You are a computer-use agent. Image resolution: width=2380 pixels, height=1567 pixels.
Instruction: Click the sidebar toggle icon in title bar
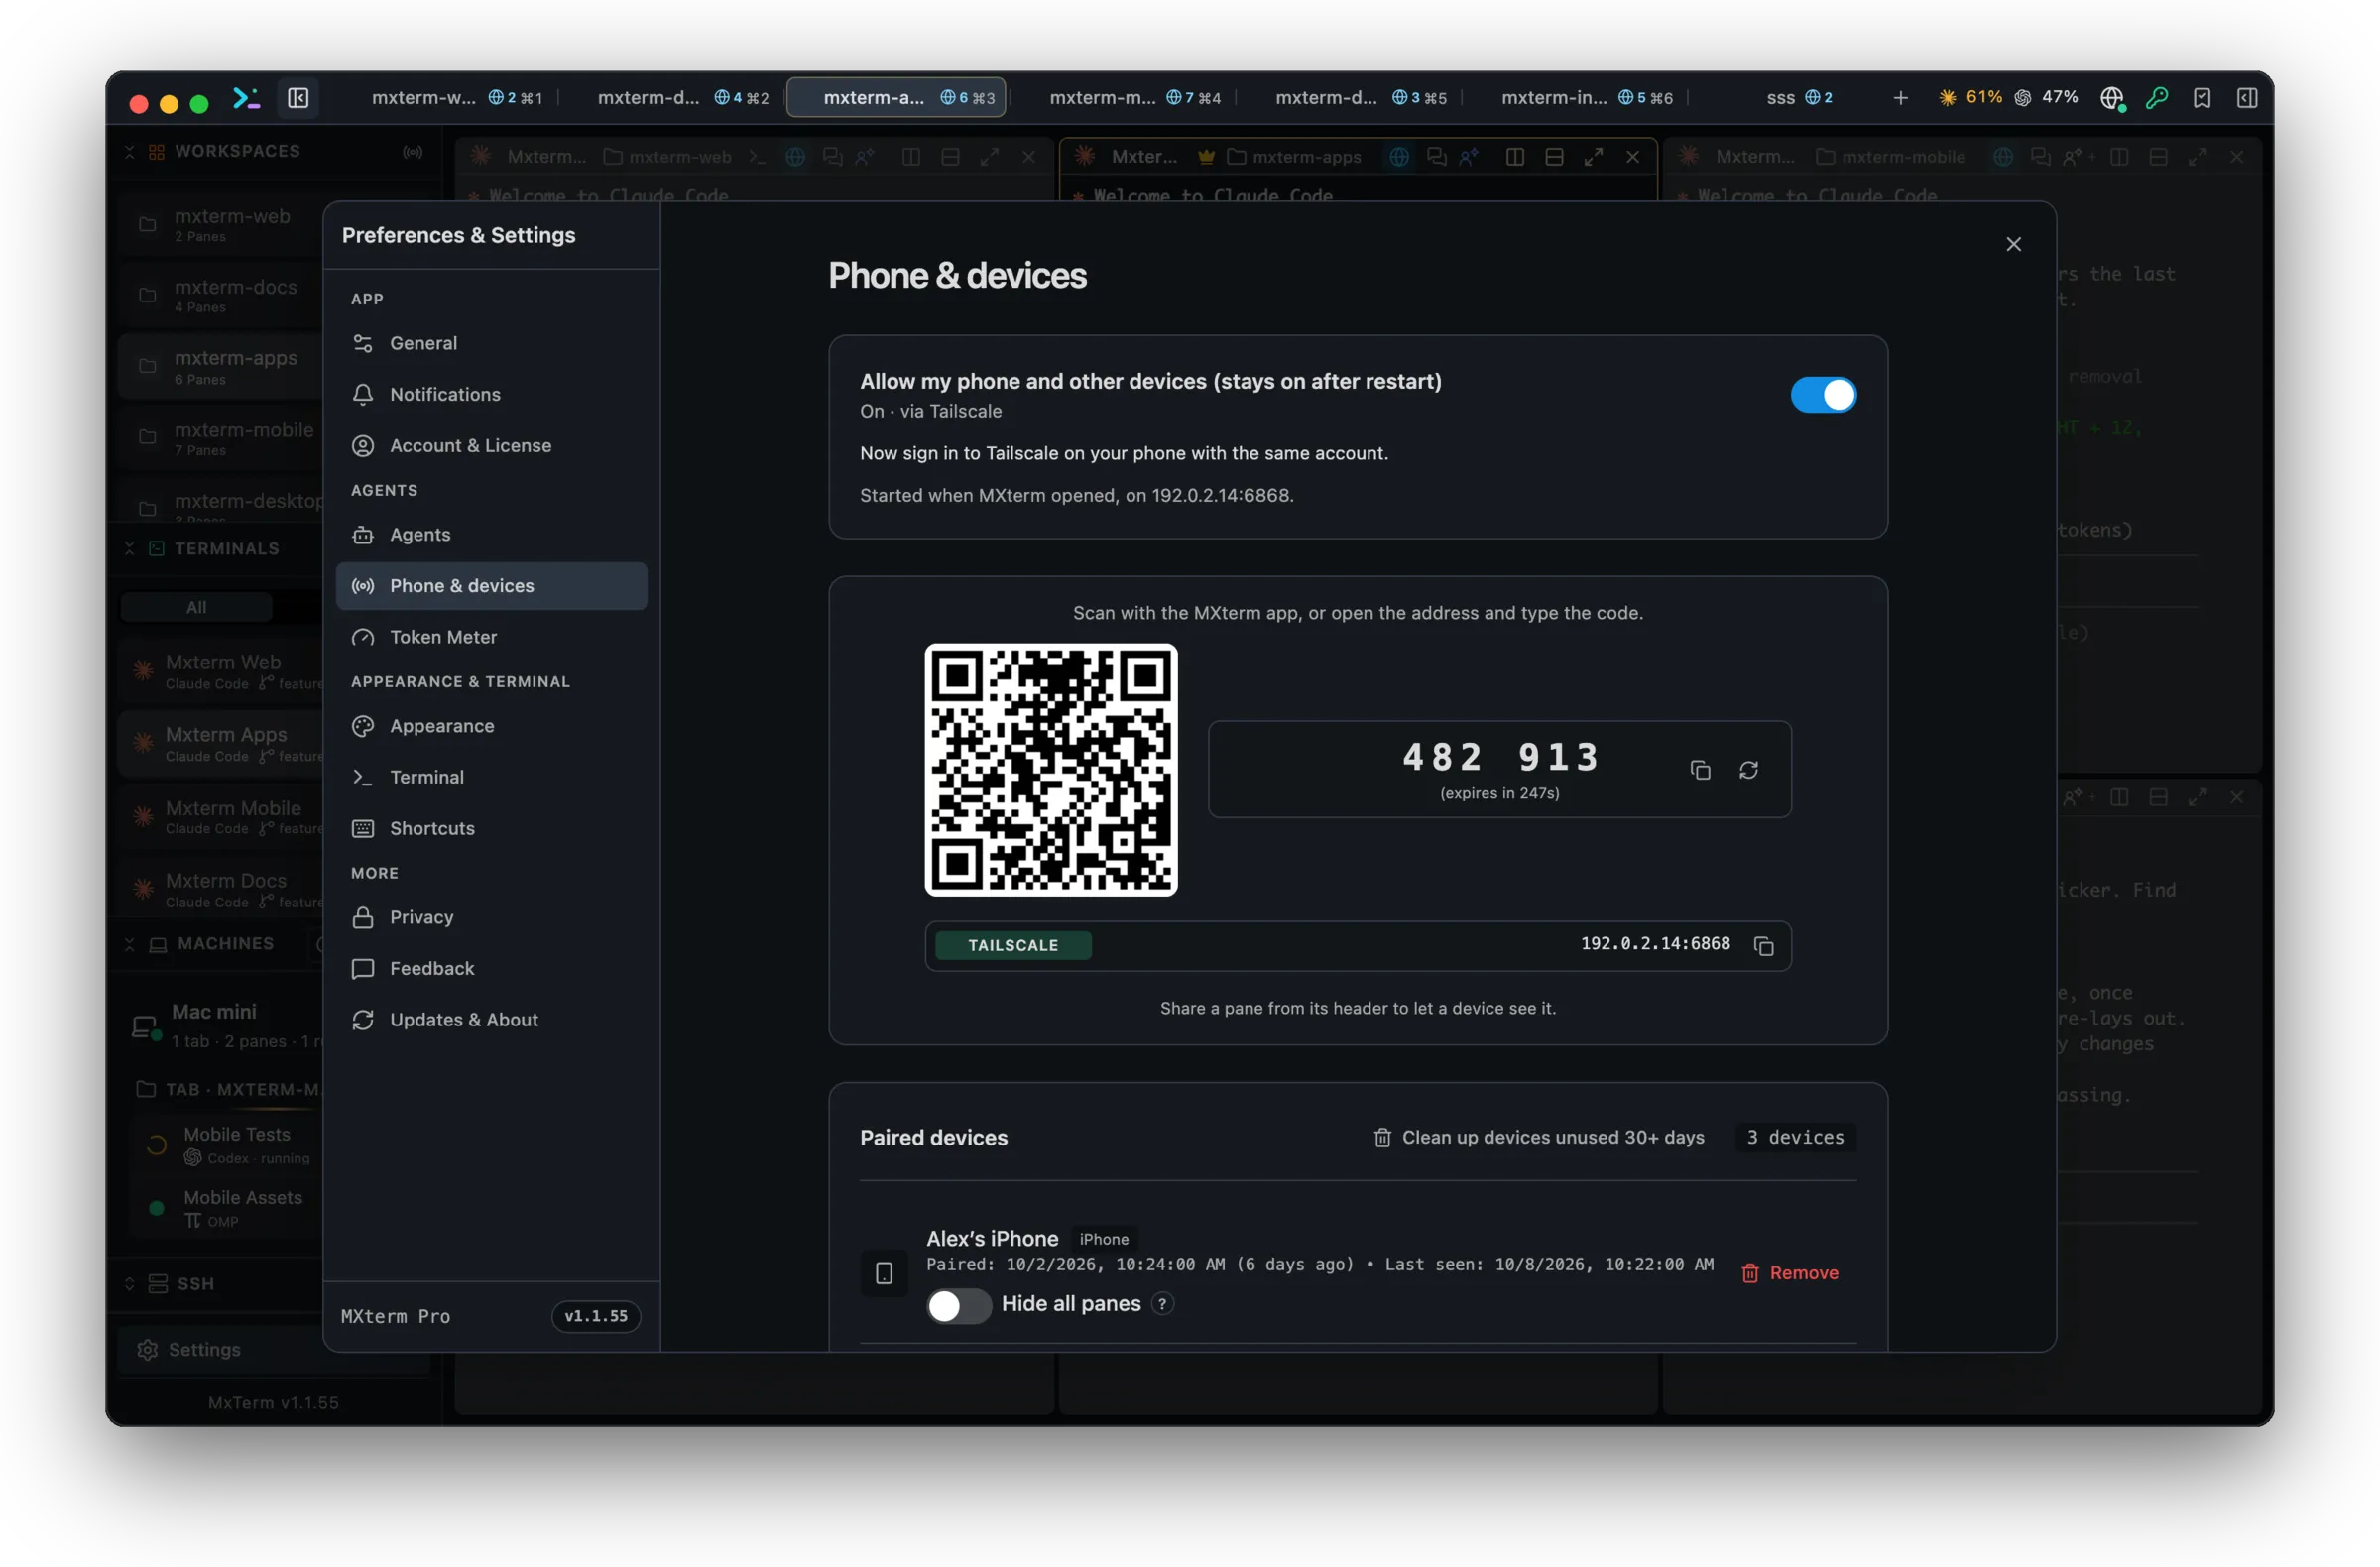point(298,98)
